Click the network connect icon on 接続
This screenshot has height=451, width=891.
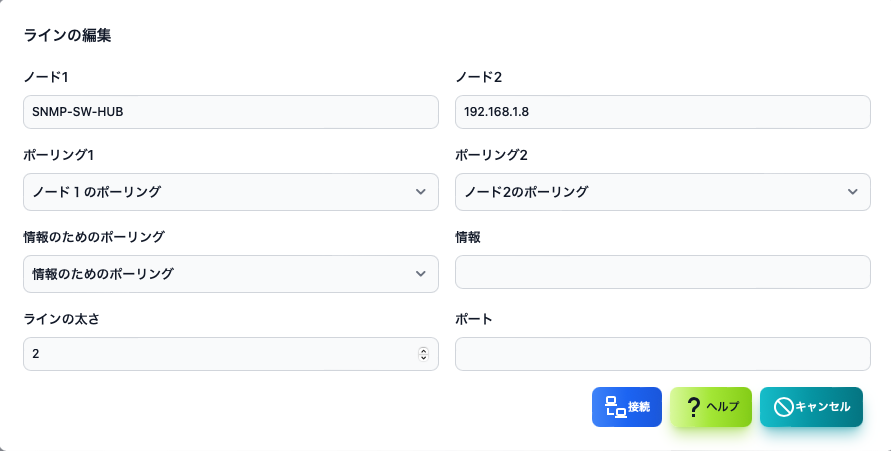pyautogui.click(x=615, y=407)
